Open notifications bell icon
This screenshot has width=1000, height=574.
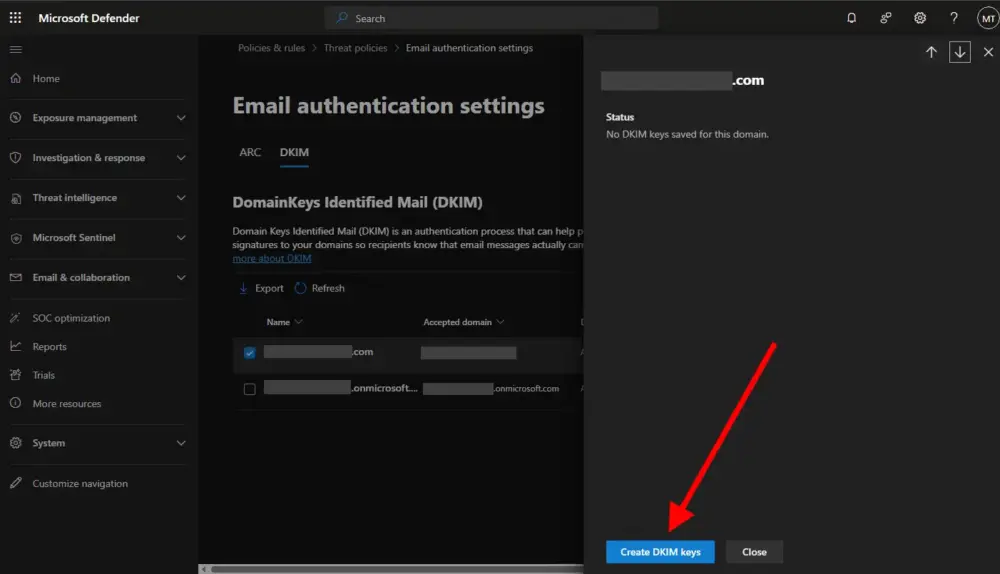(851, 18)
